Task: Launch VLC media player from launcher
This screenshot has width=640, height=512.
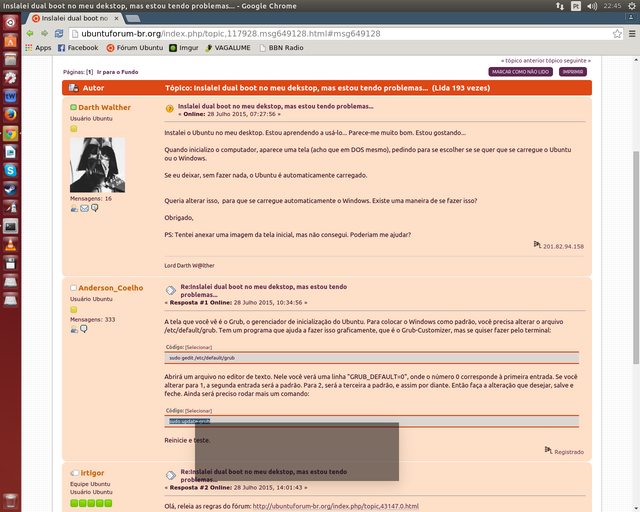Action: (x=11, y=245)
